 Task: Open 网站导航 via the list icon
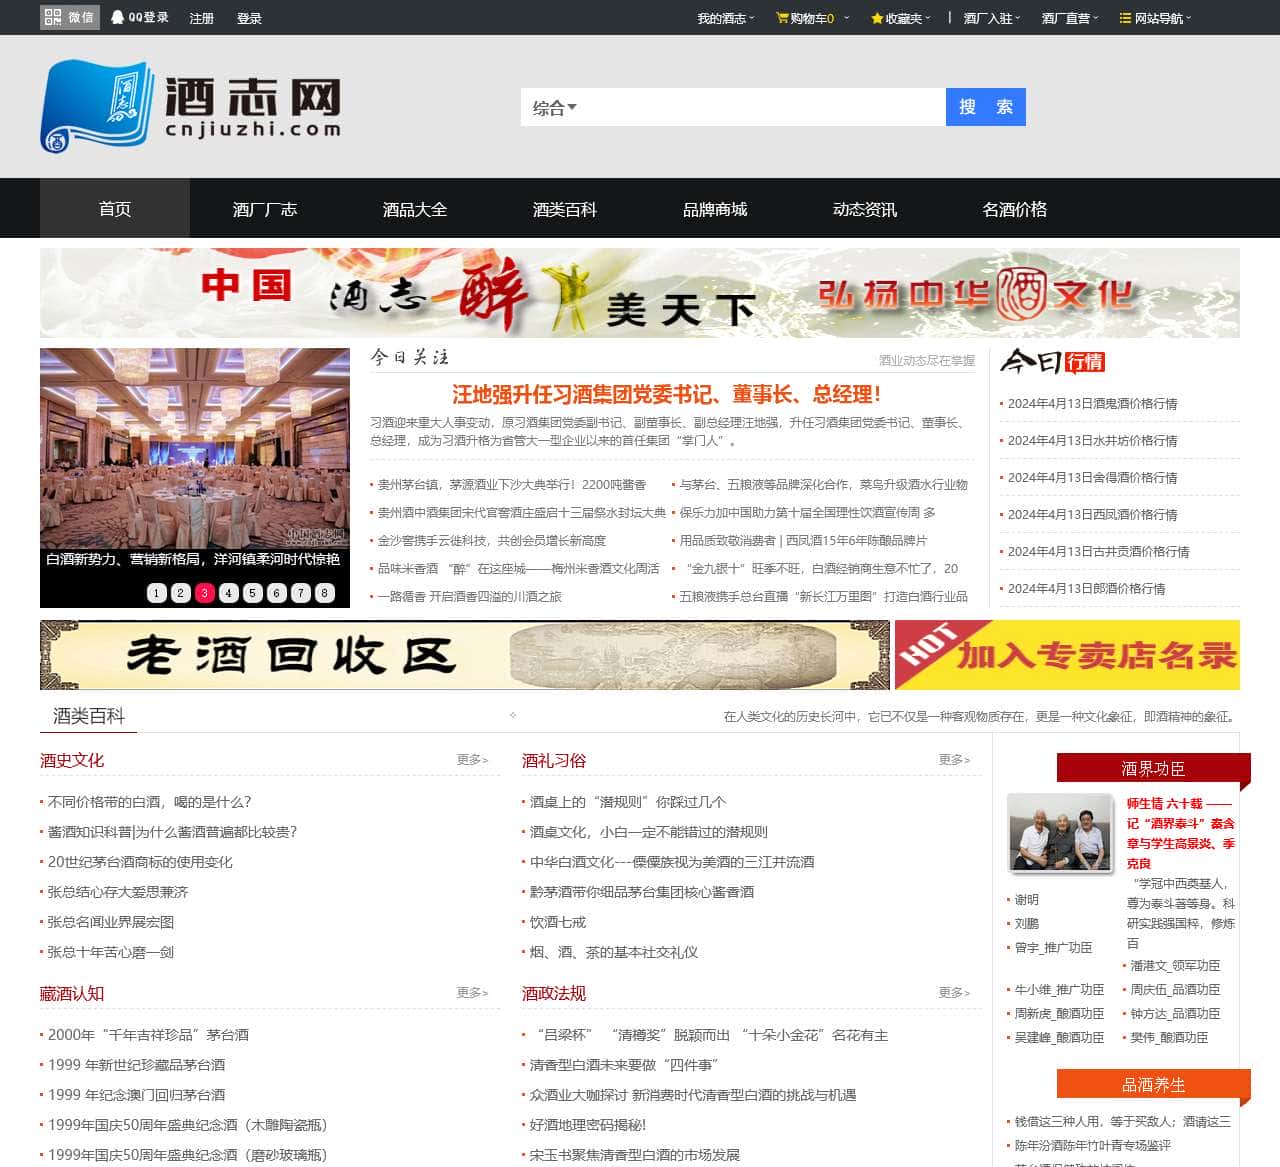(1123, 17)
